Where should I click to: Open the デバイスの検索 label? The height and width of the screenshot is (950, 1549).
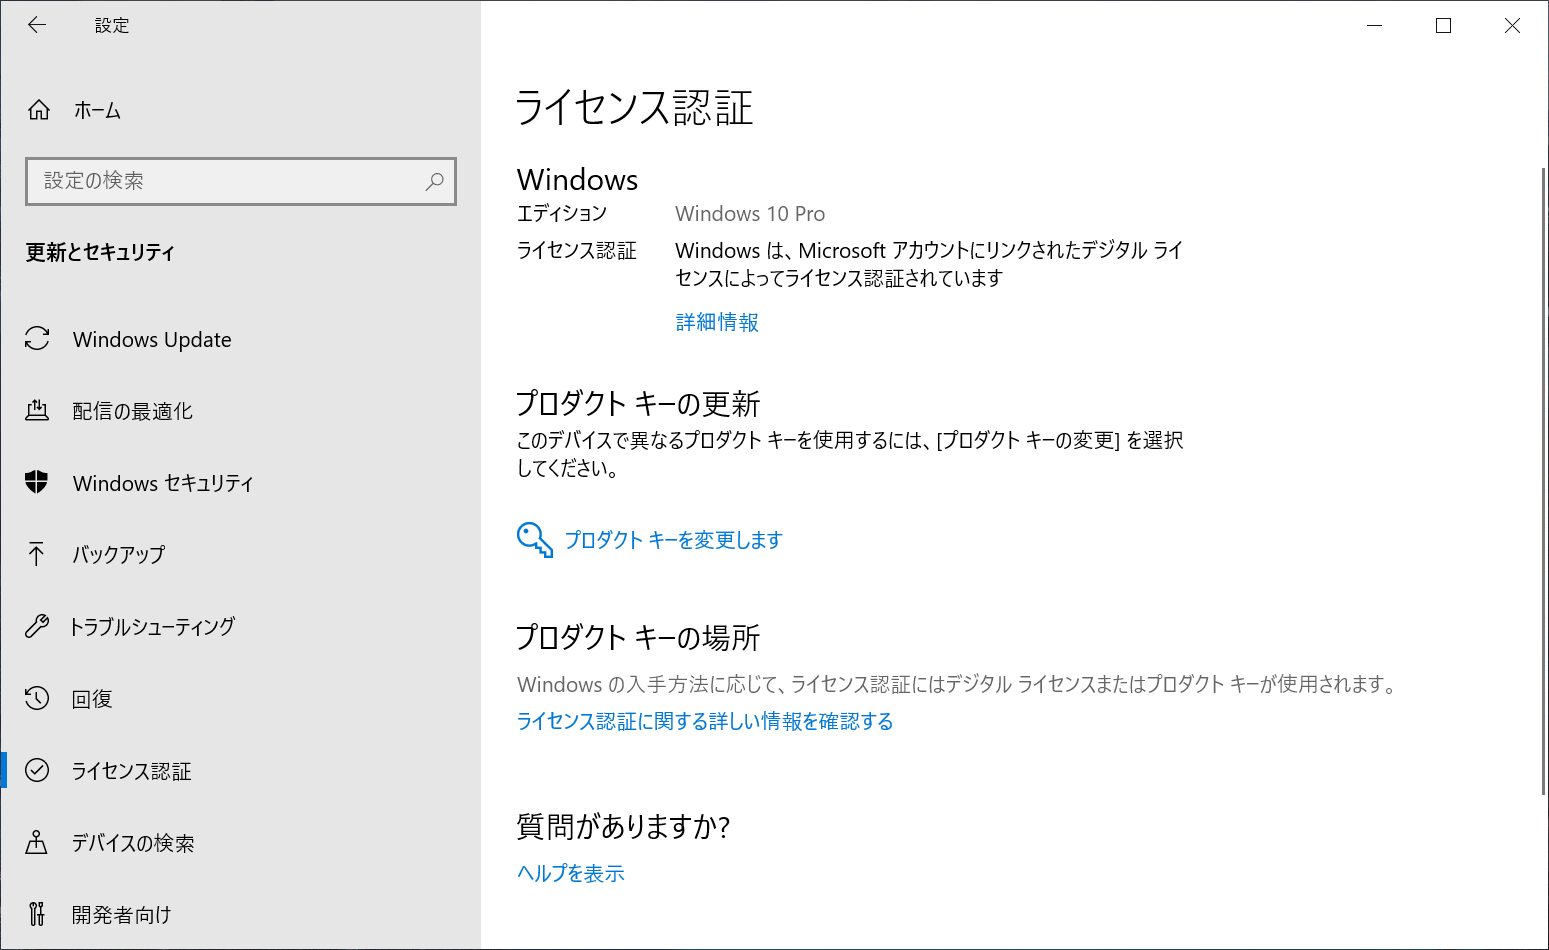[133, 843]
